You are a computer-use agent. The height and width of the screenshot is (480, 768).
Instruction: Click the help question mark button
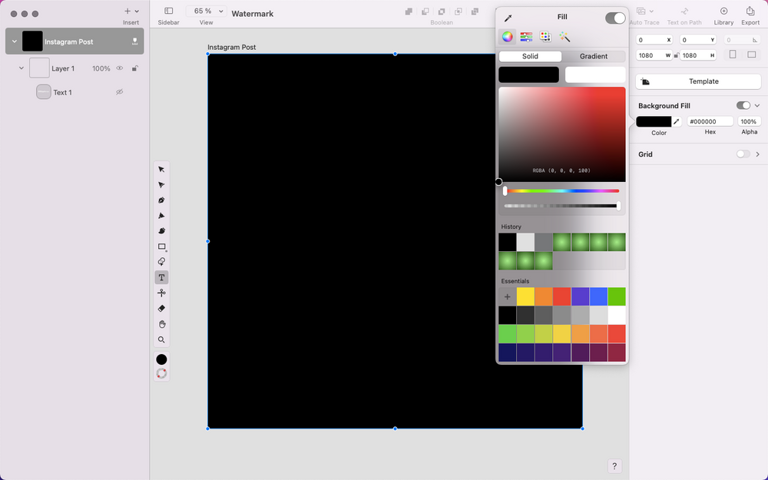(x=614, y=466)
